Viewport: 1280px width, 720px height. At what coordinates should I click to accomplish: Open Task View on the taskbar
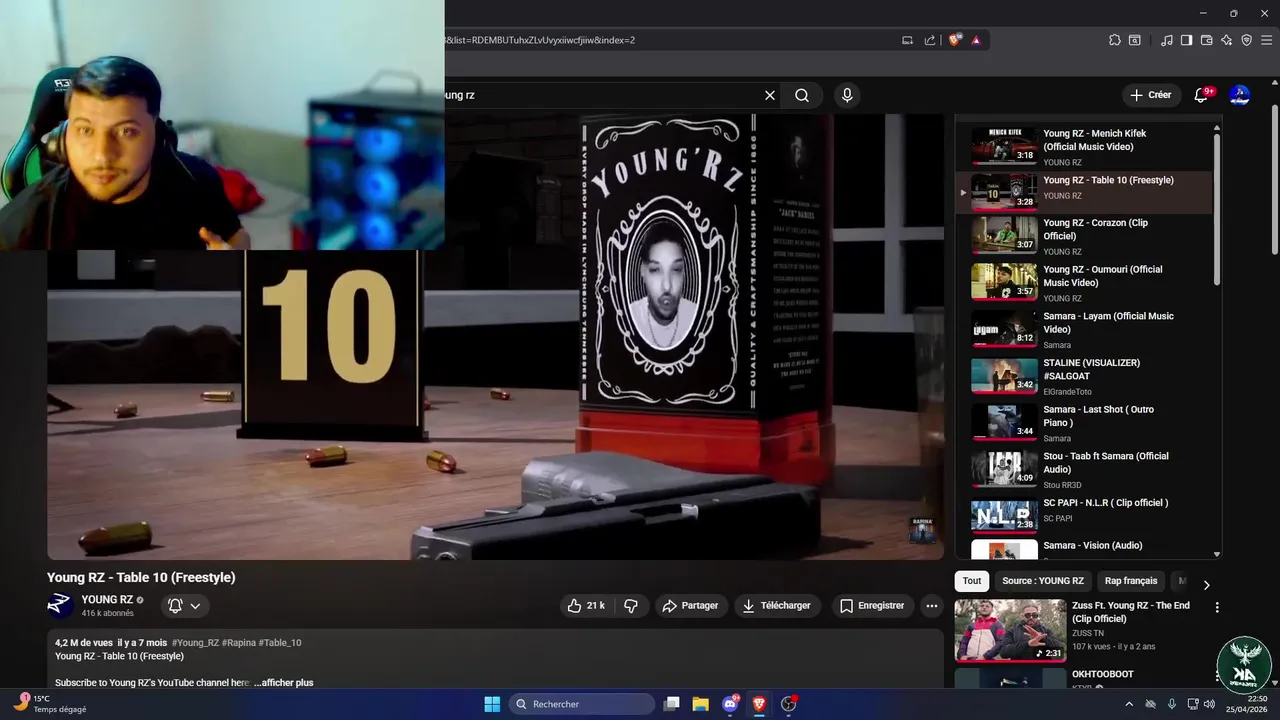(x=672, y=704)
